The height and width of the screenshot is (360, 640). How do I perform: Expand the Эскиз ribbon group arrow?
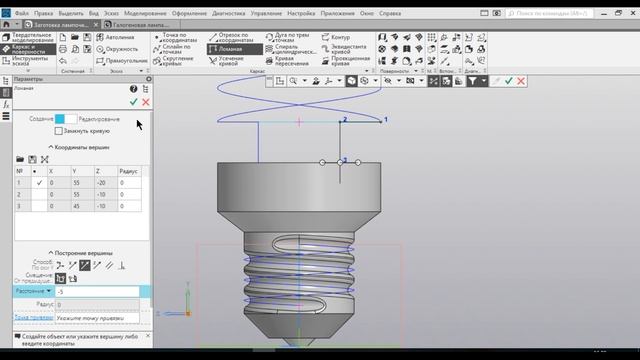tap(141, 71)
